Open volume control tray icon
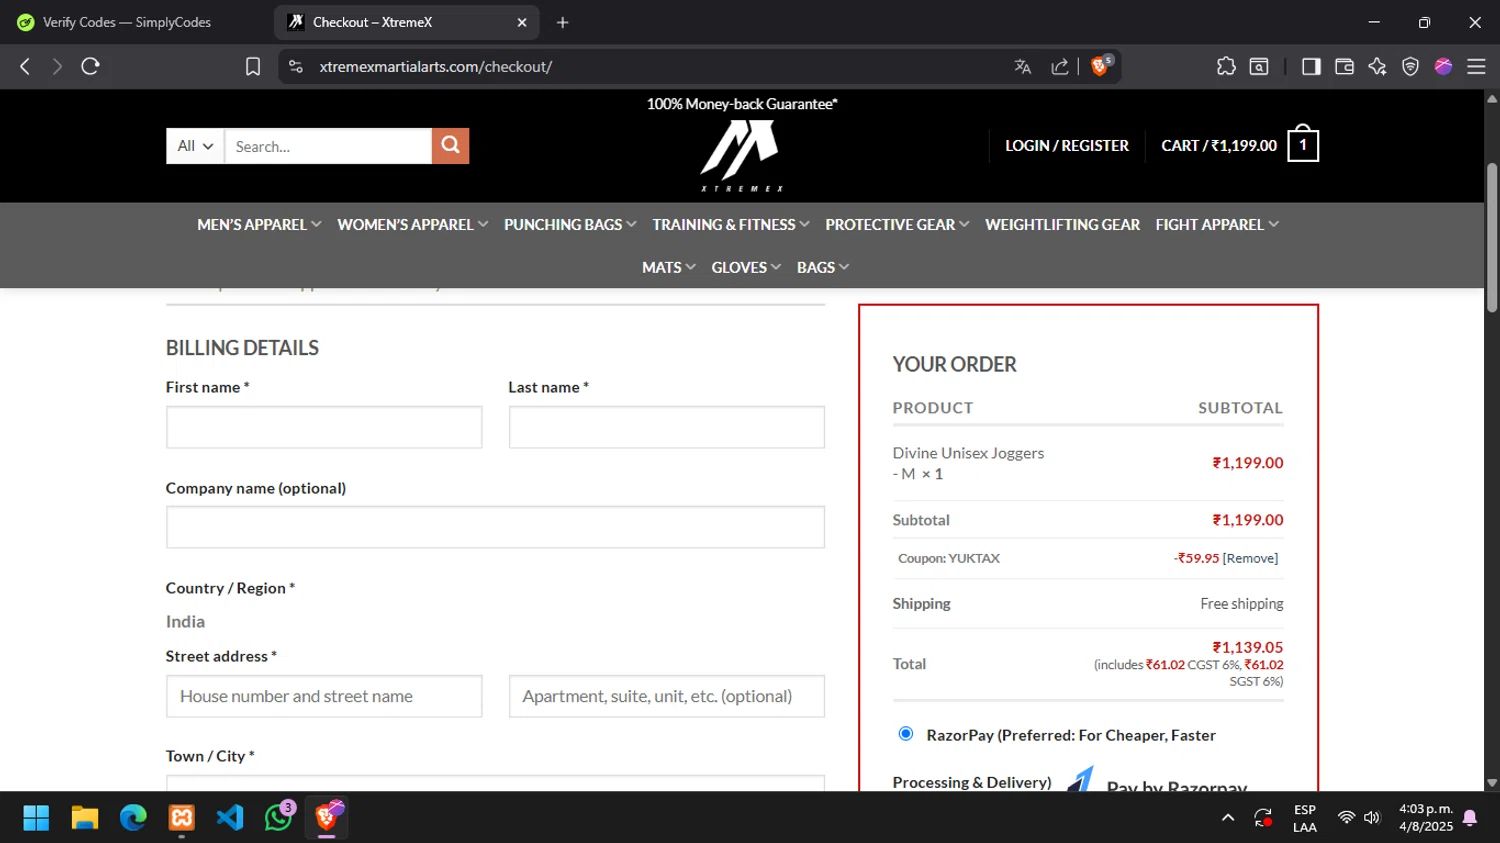The image size is (1500, 843). point(1372,818)
